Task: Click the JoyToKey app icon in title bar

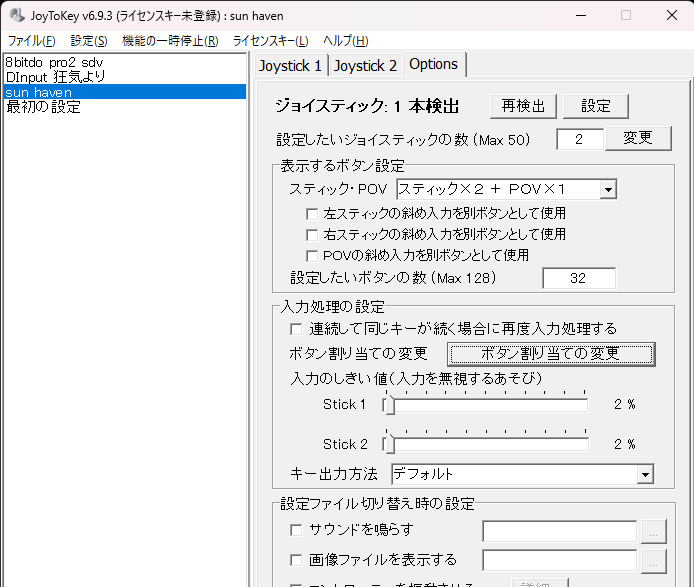Action: (x=17, y=15)
